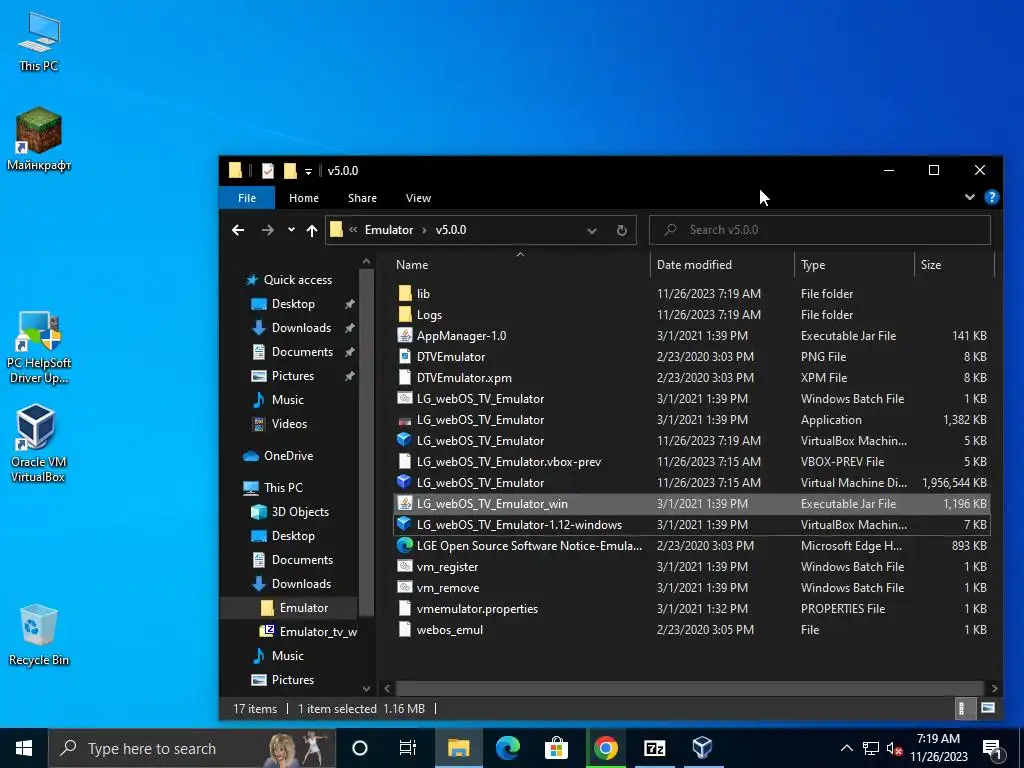Select the AppManager-1.0 jar file
The height and width of the screenshot is (768, 1024).
692,336
